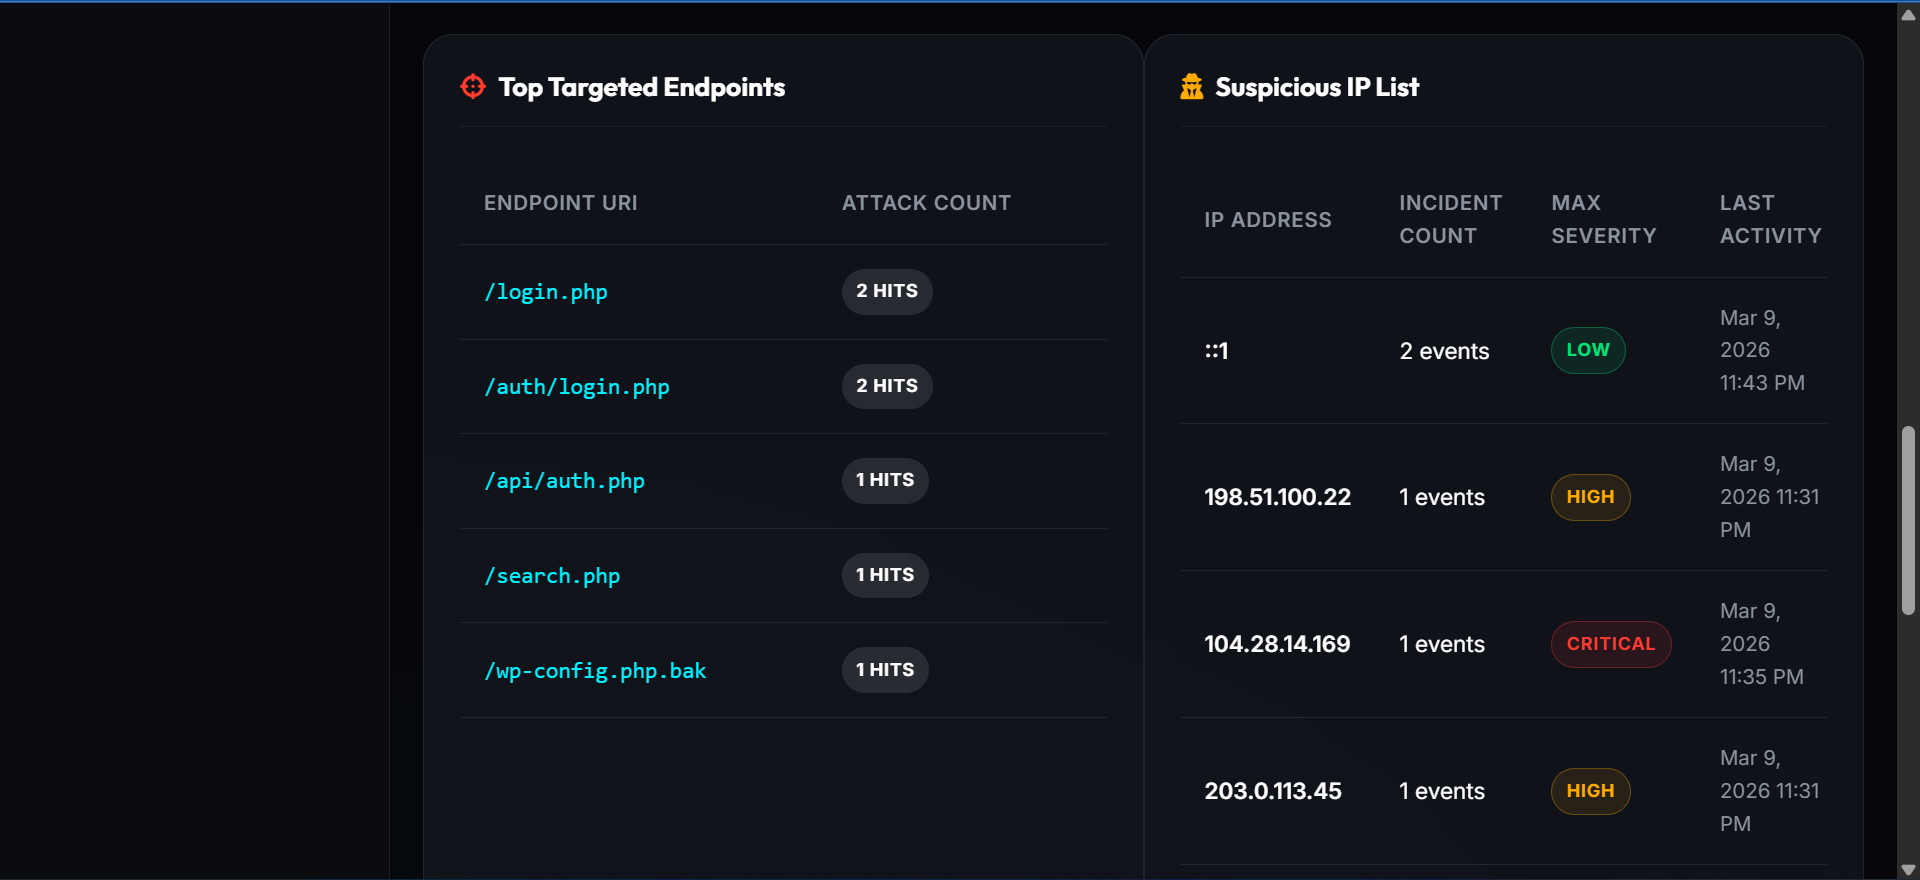Click the 2 HITS badge for /login.php

pyautogui.click(x=887, y=291)
